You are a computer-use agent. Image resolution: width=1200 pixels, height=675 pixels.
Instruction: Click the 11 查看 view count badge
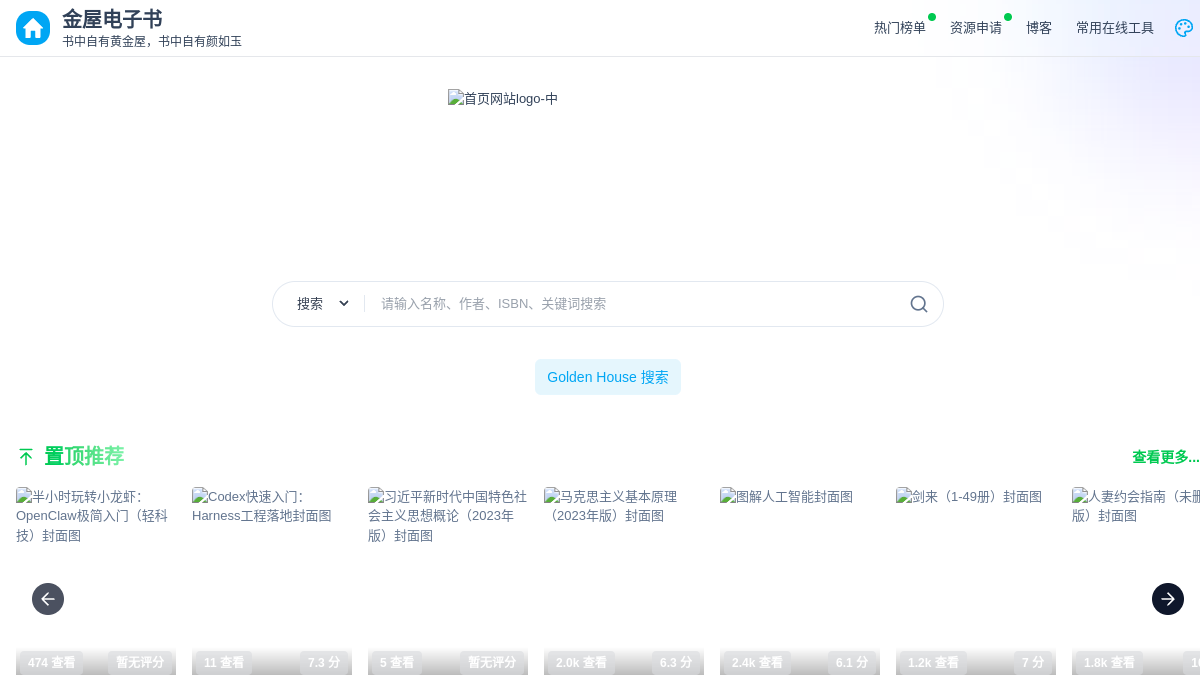tap(224, 662)
